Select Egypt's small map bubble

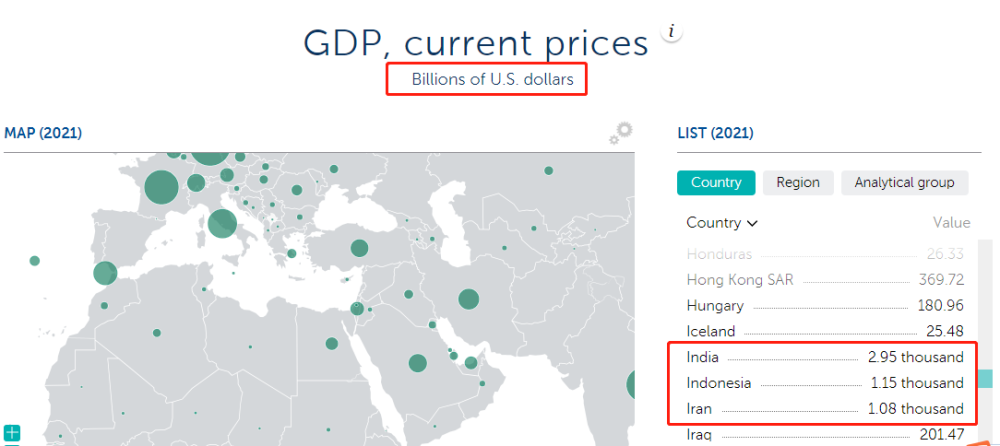332,343
